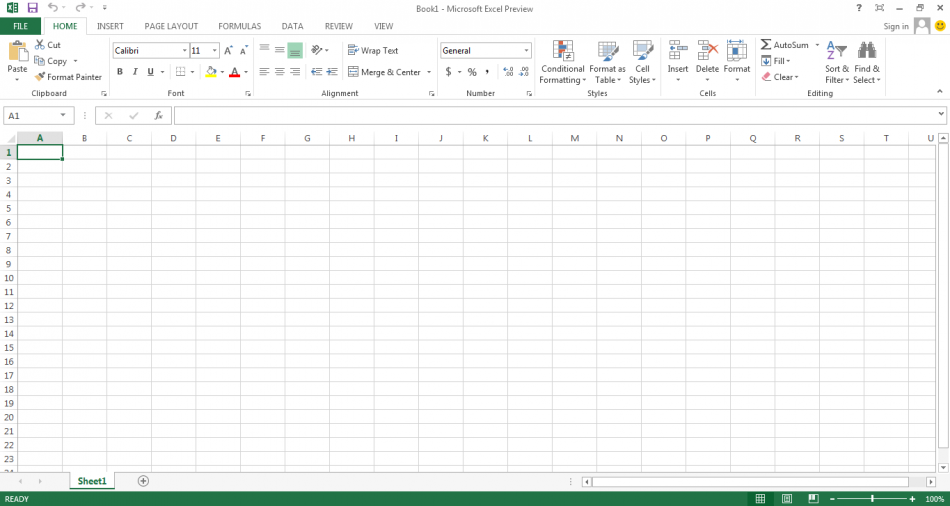Open Format as Table gallery

(x=608, y=62)
